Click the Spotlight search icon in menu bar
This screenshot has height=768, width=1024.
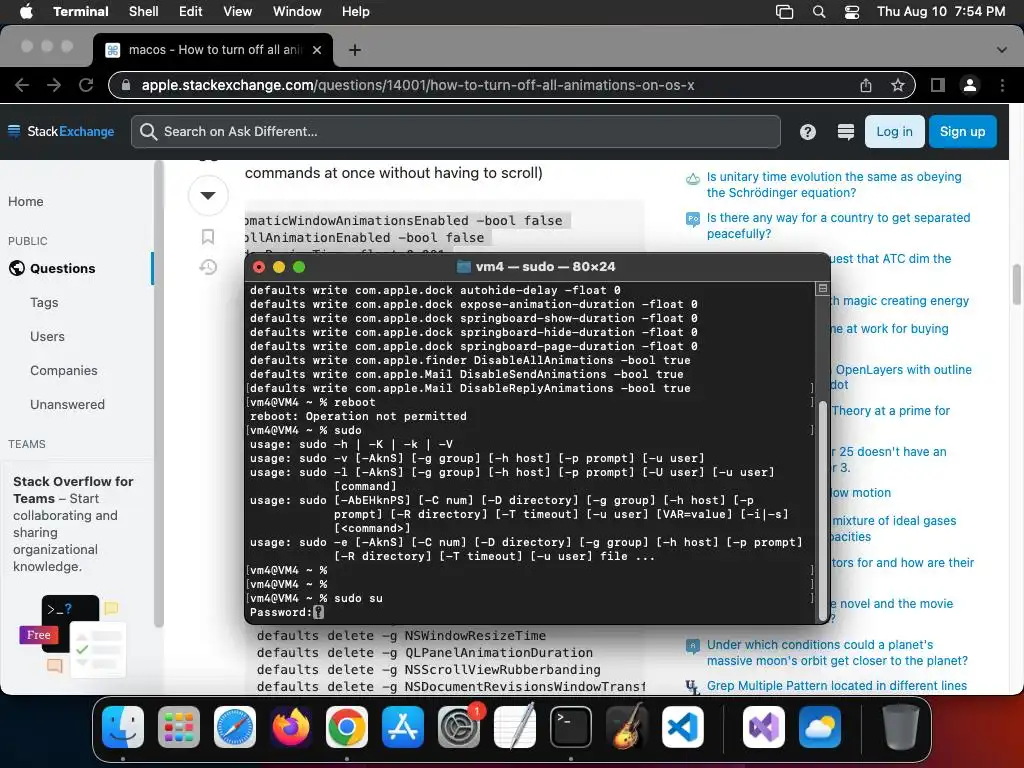[x=819, y=12]
